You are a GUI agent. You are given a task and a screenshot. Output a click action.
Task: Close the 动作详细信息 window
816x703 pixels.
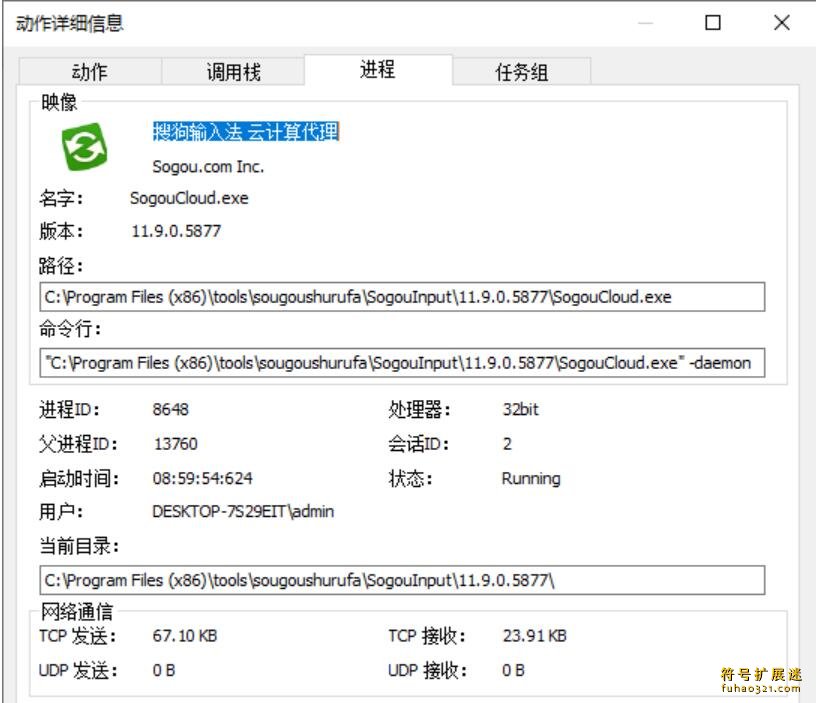pyautogui.click(x=782, y=23)
